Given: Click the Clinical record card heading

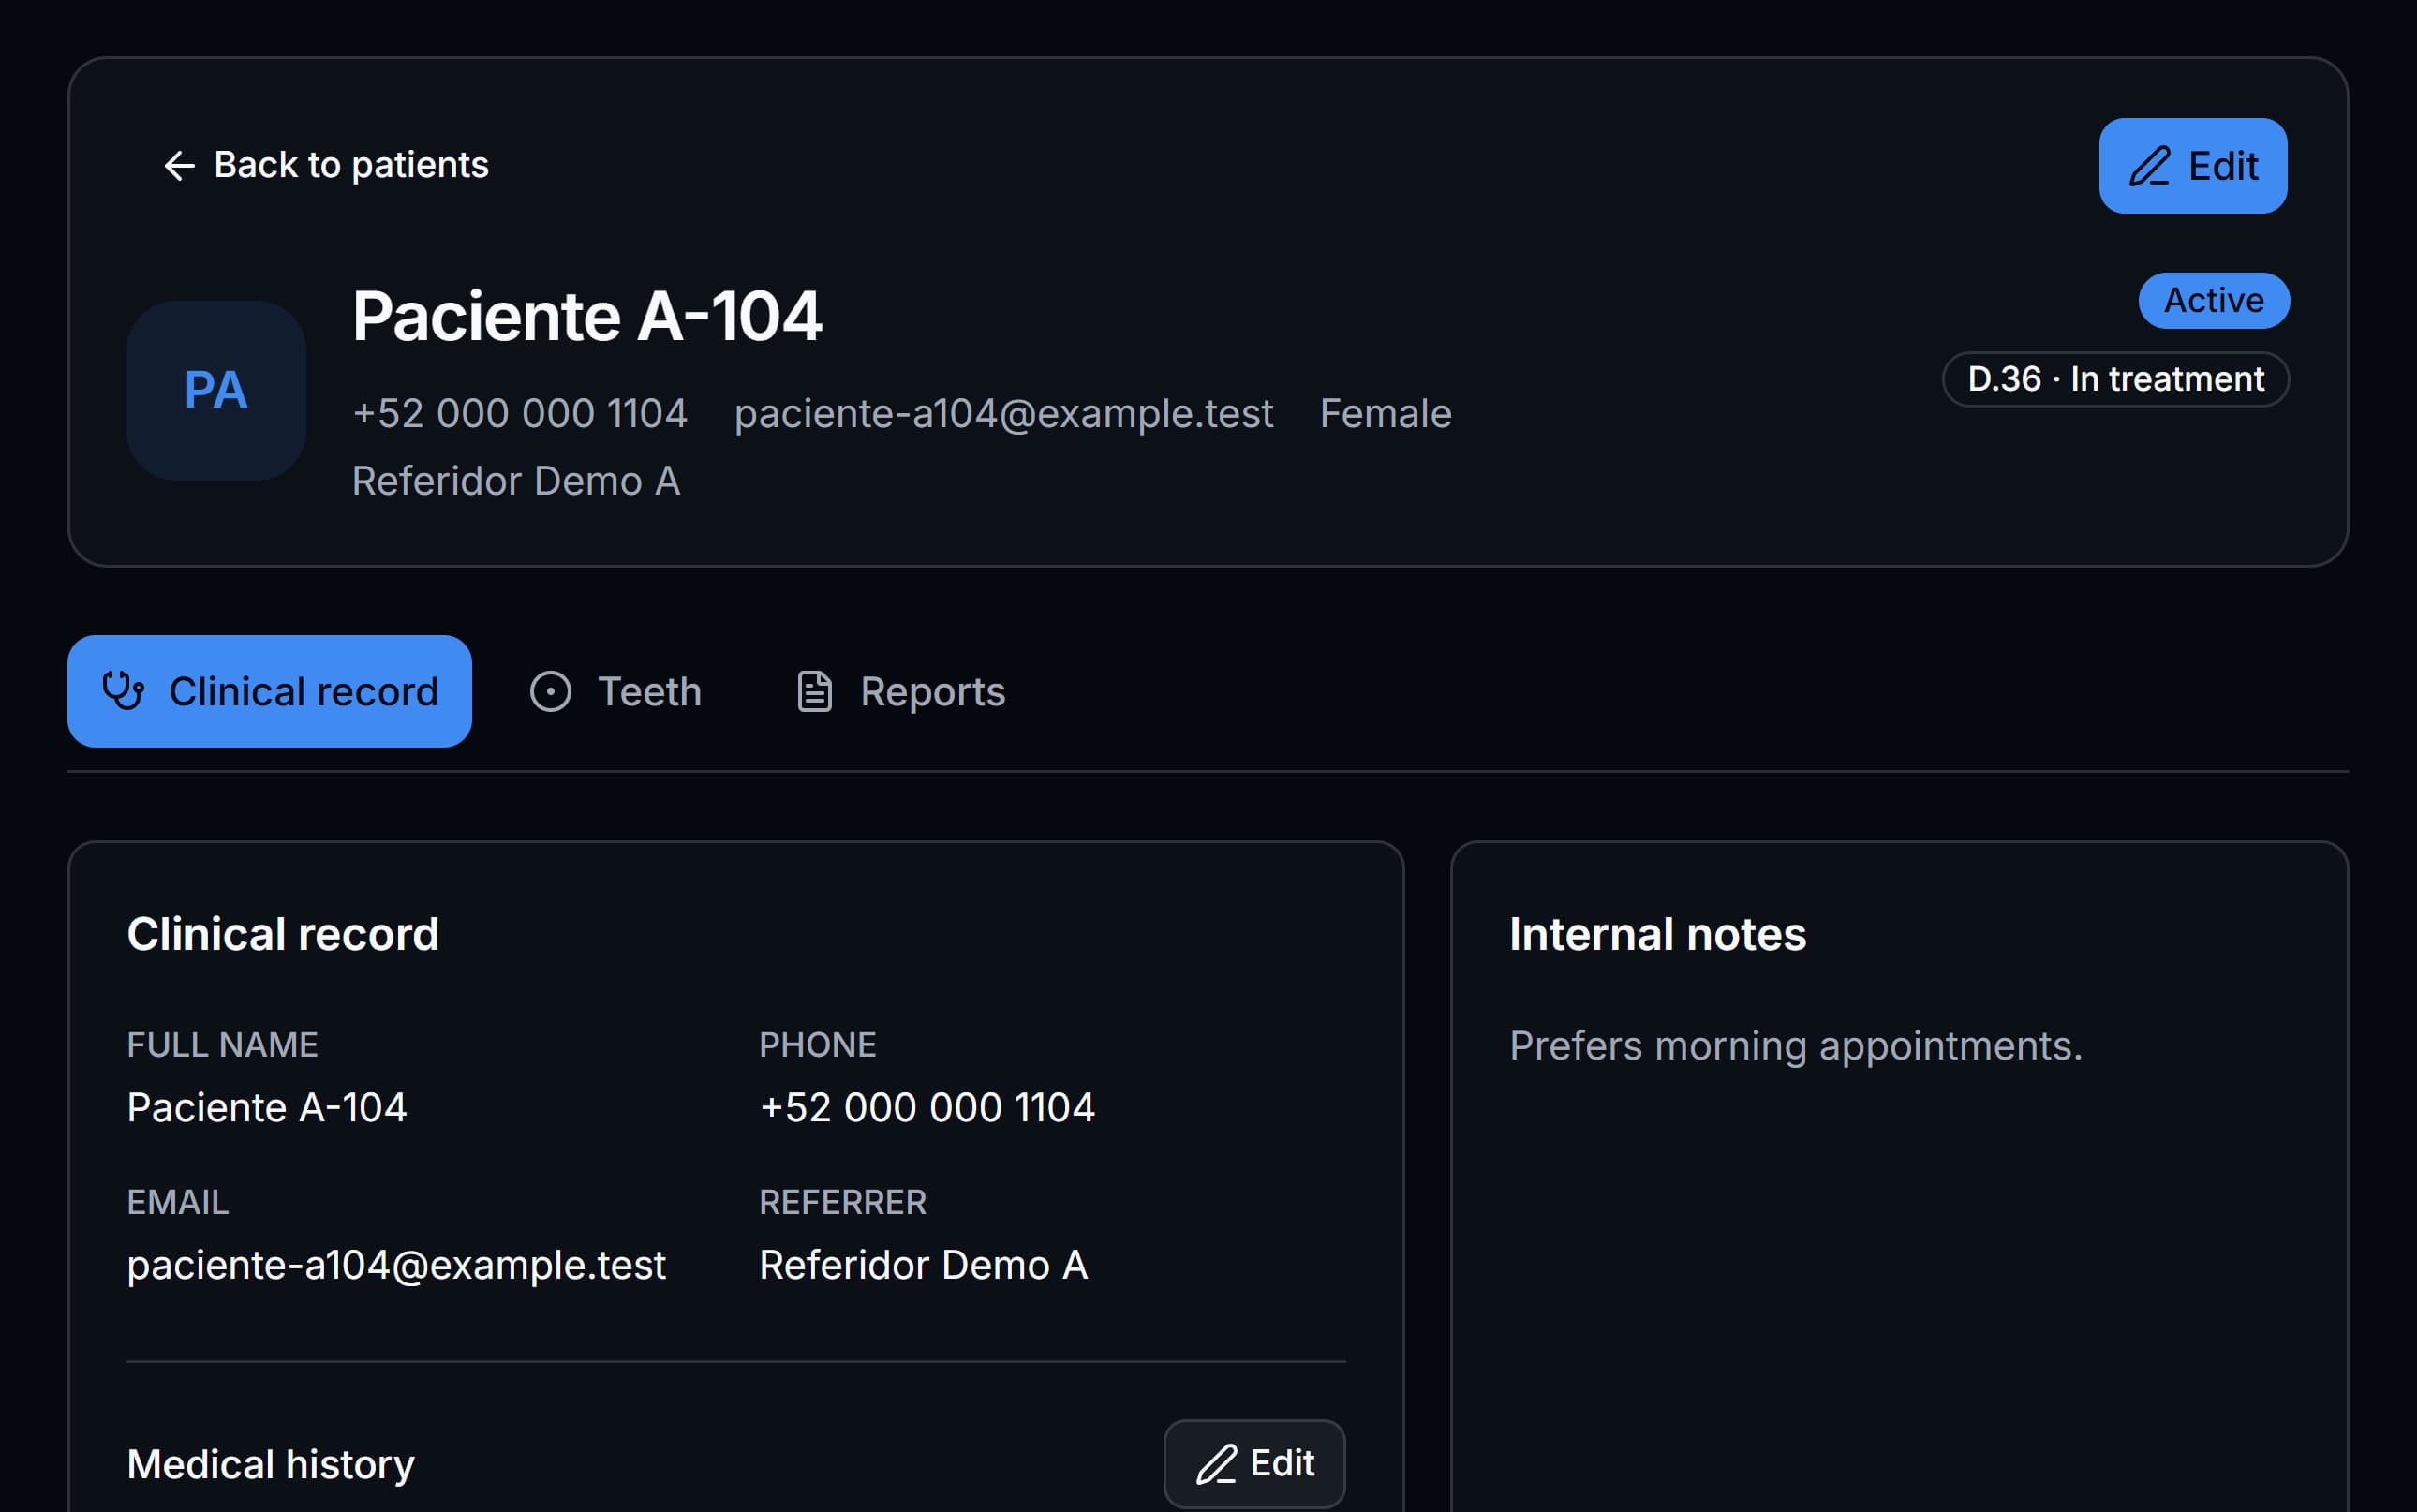Looking at the screenshot, I should coord(283,934).
